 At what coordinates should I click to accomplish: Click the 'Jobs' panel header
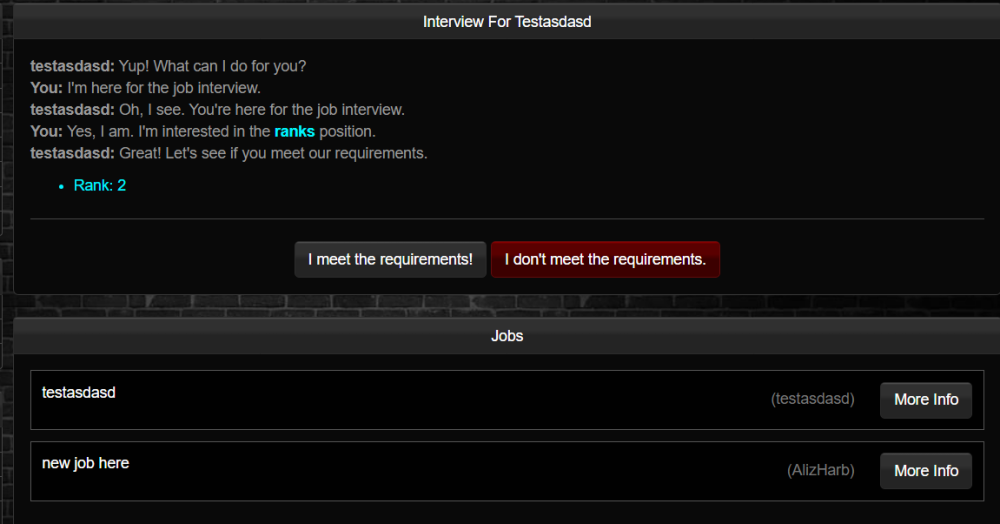coord(507,336)
